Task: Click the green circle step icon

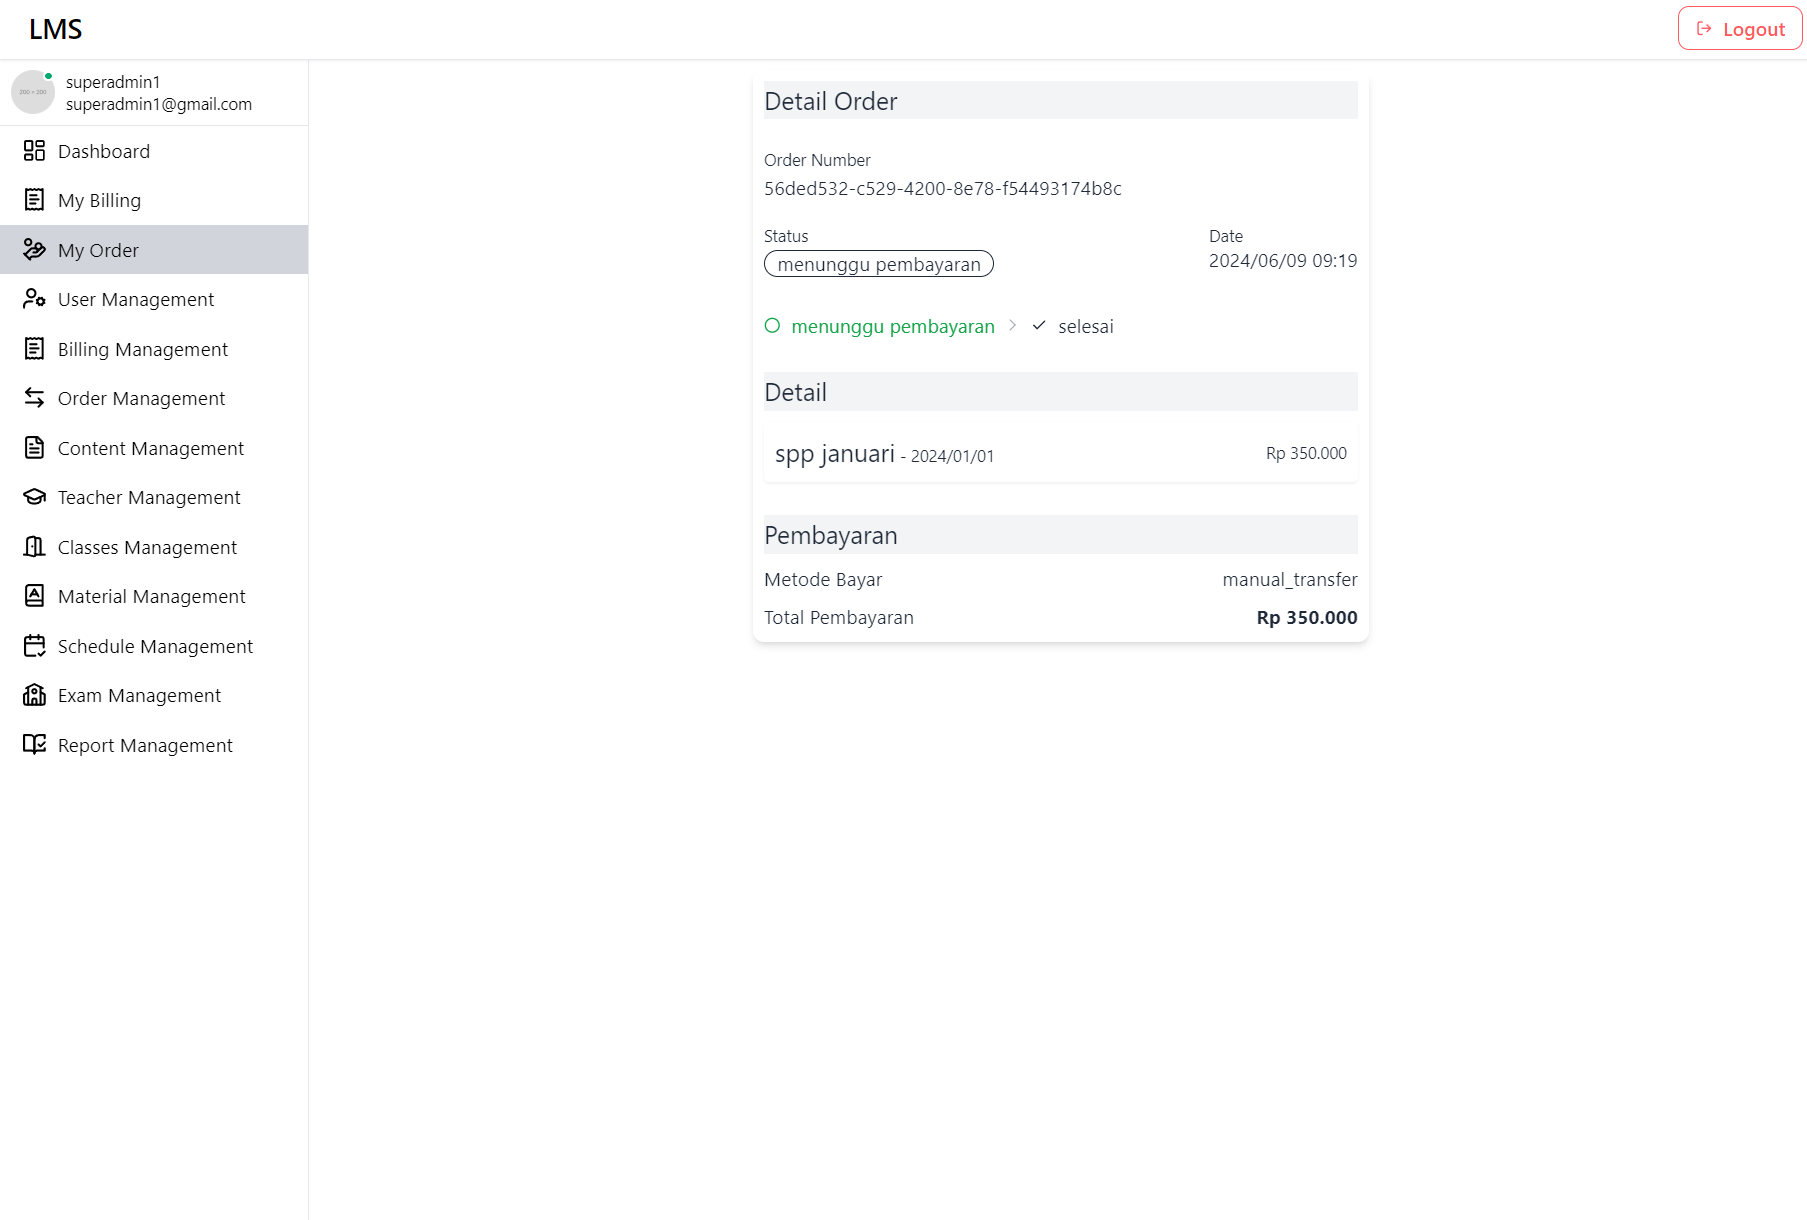Action: [772, 326]
